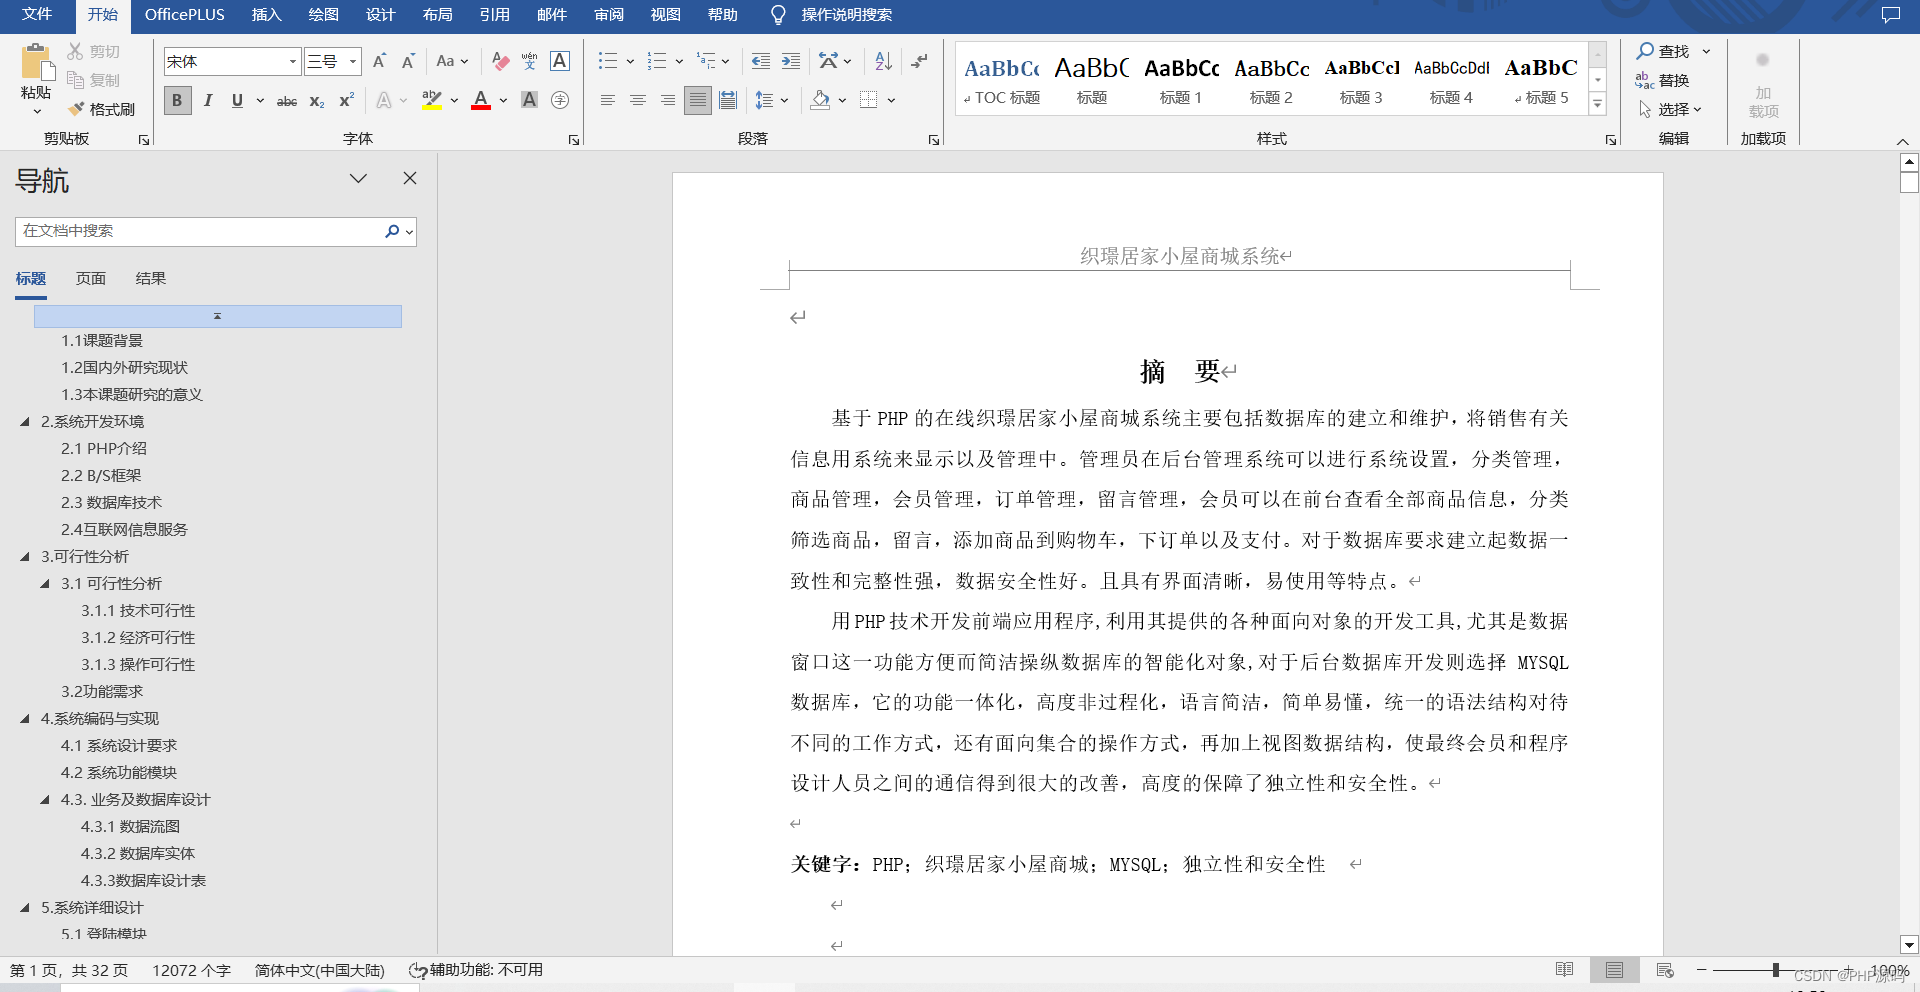Expand the styles gallery more arrow
Viewport: 1920px width, 992px height.
(1598, 103)
